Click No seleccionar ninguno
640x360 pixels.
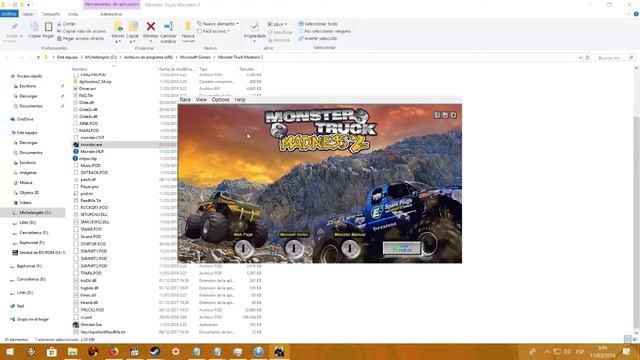point(324,31)
